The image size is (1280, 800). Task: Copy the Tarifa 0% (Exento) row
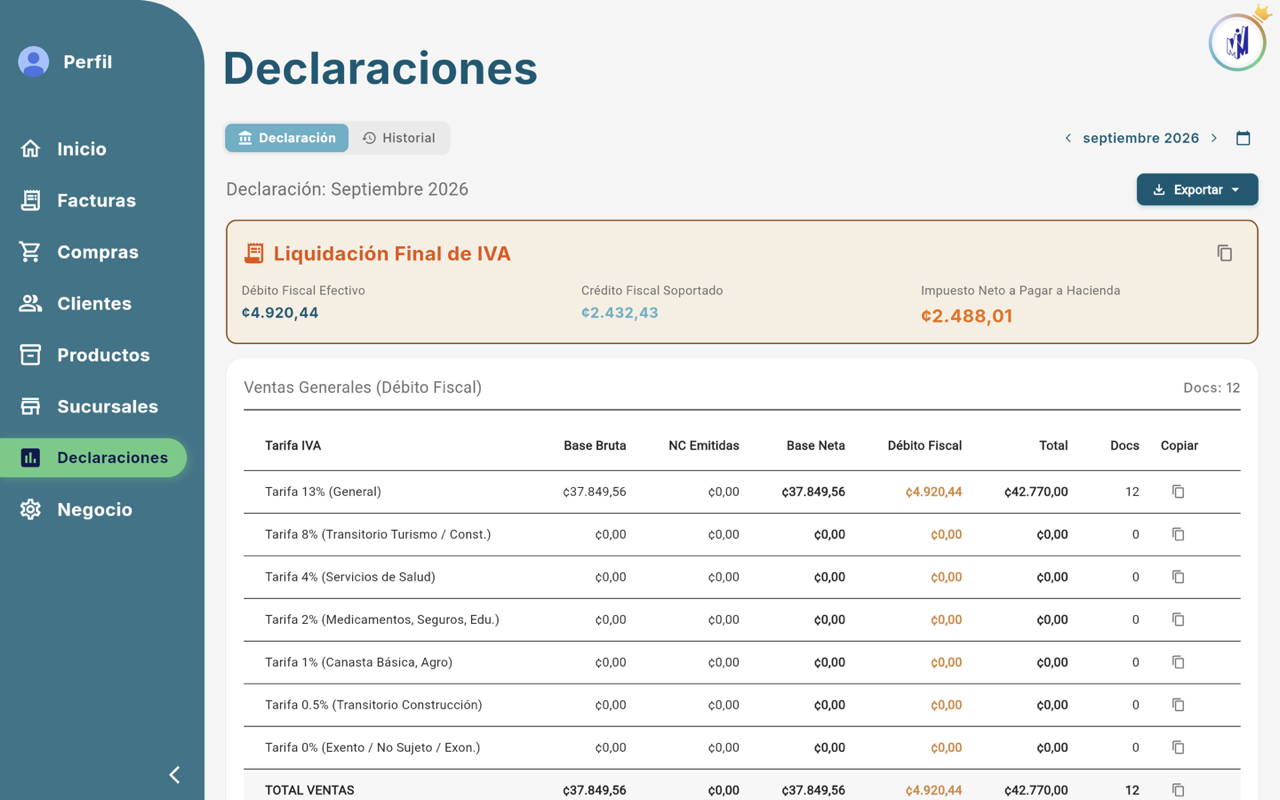[1178, 748]
